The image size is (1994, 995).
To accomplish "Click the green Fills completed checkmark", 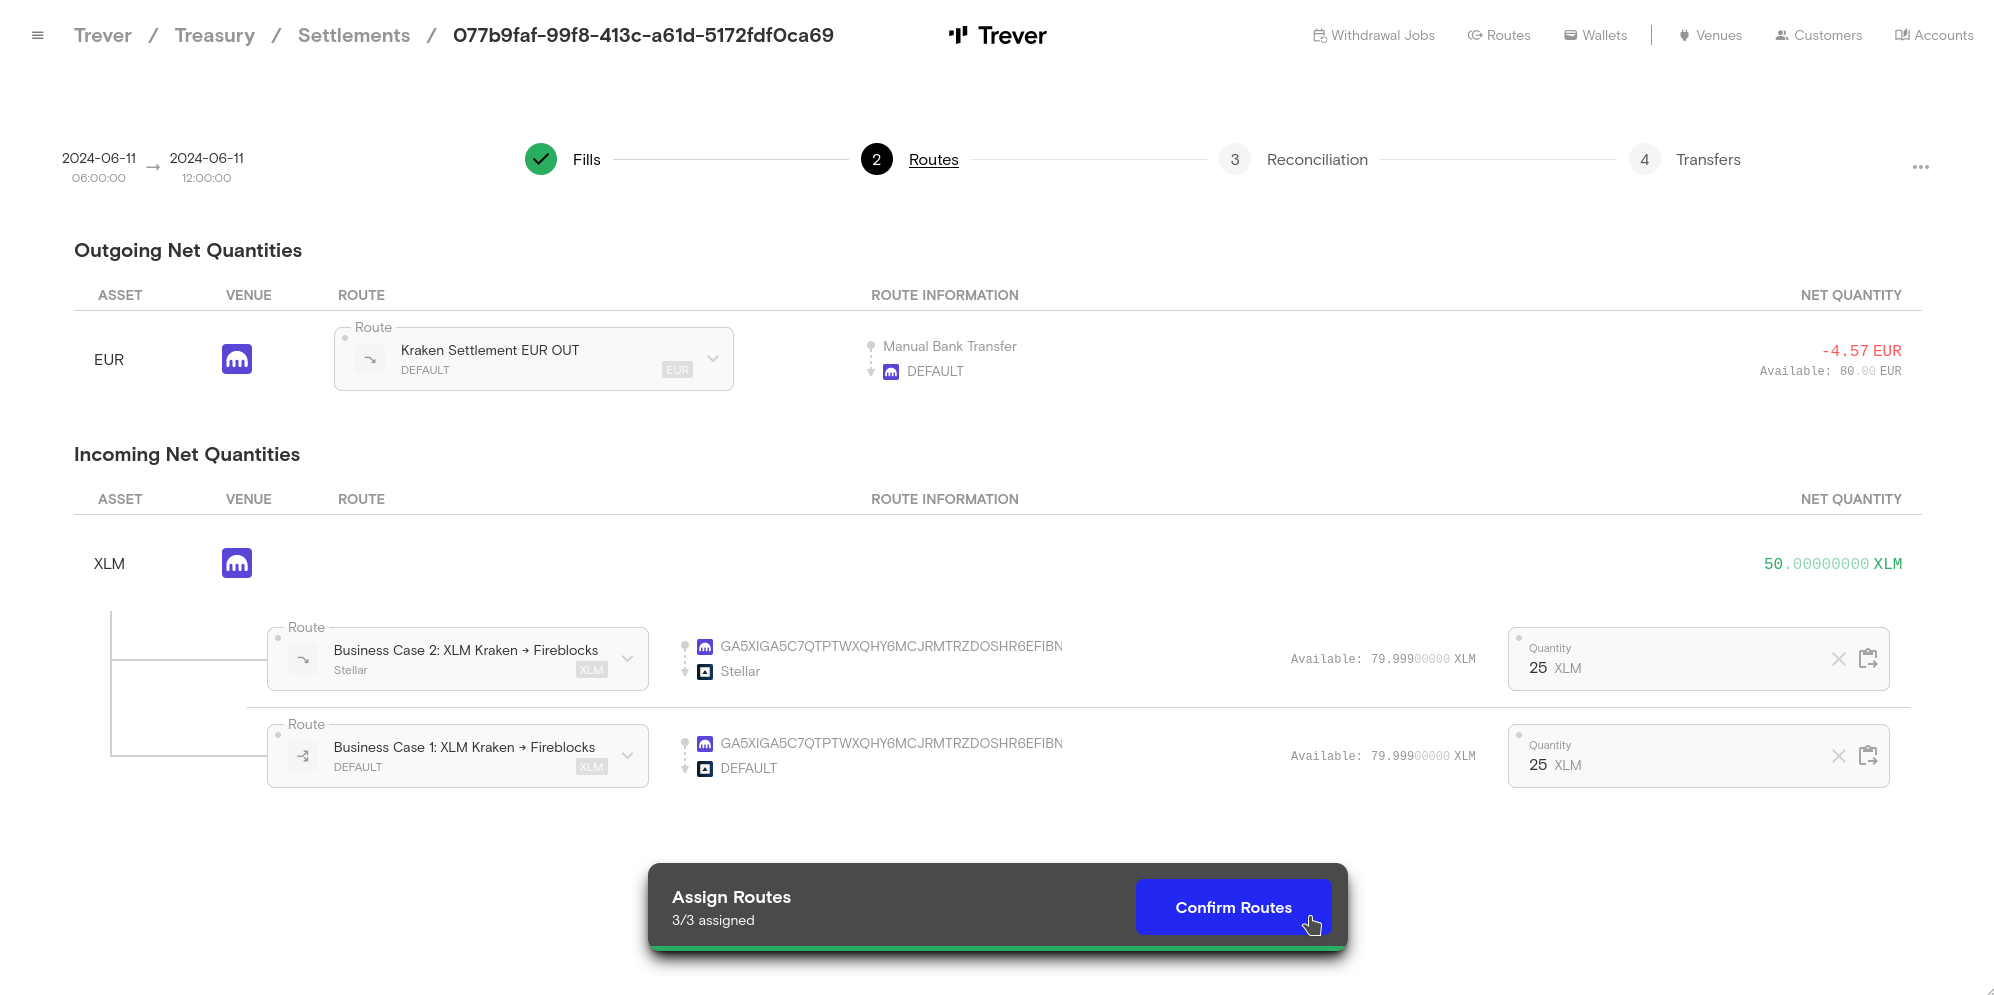I will tap(541, 159).
